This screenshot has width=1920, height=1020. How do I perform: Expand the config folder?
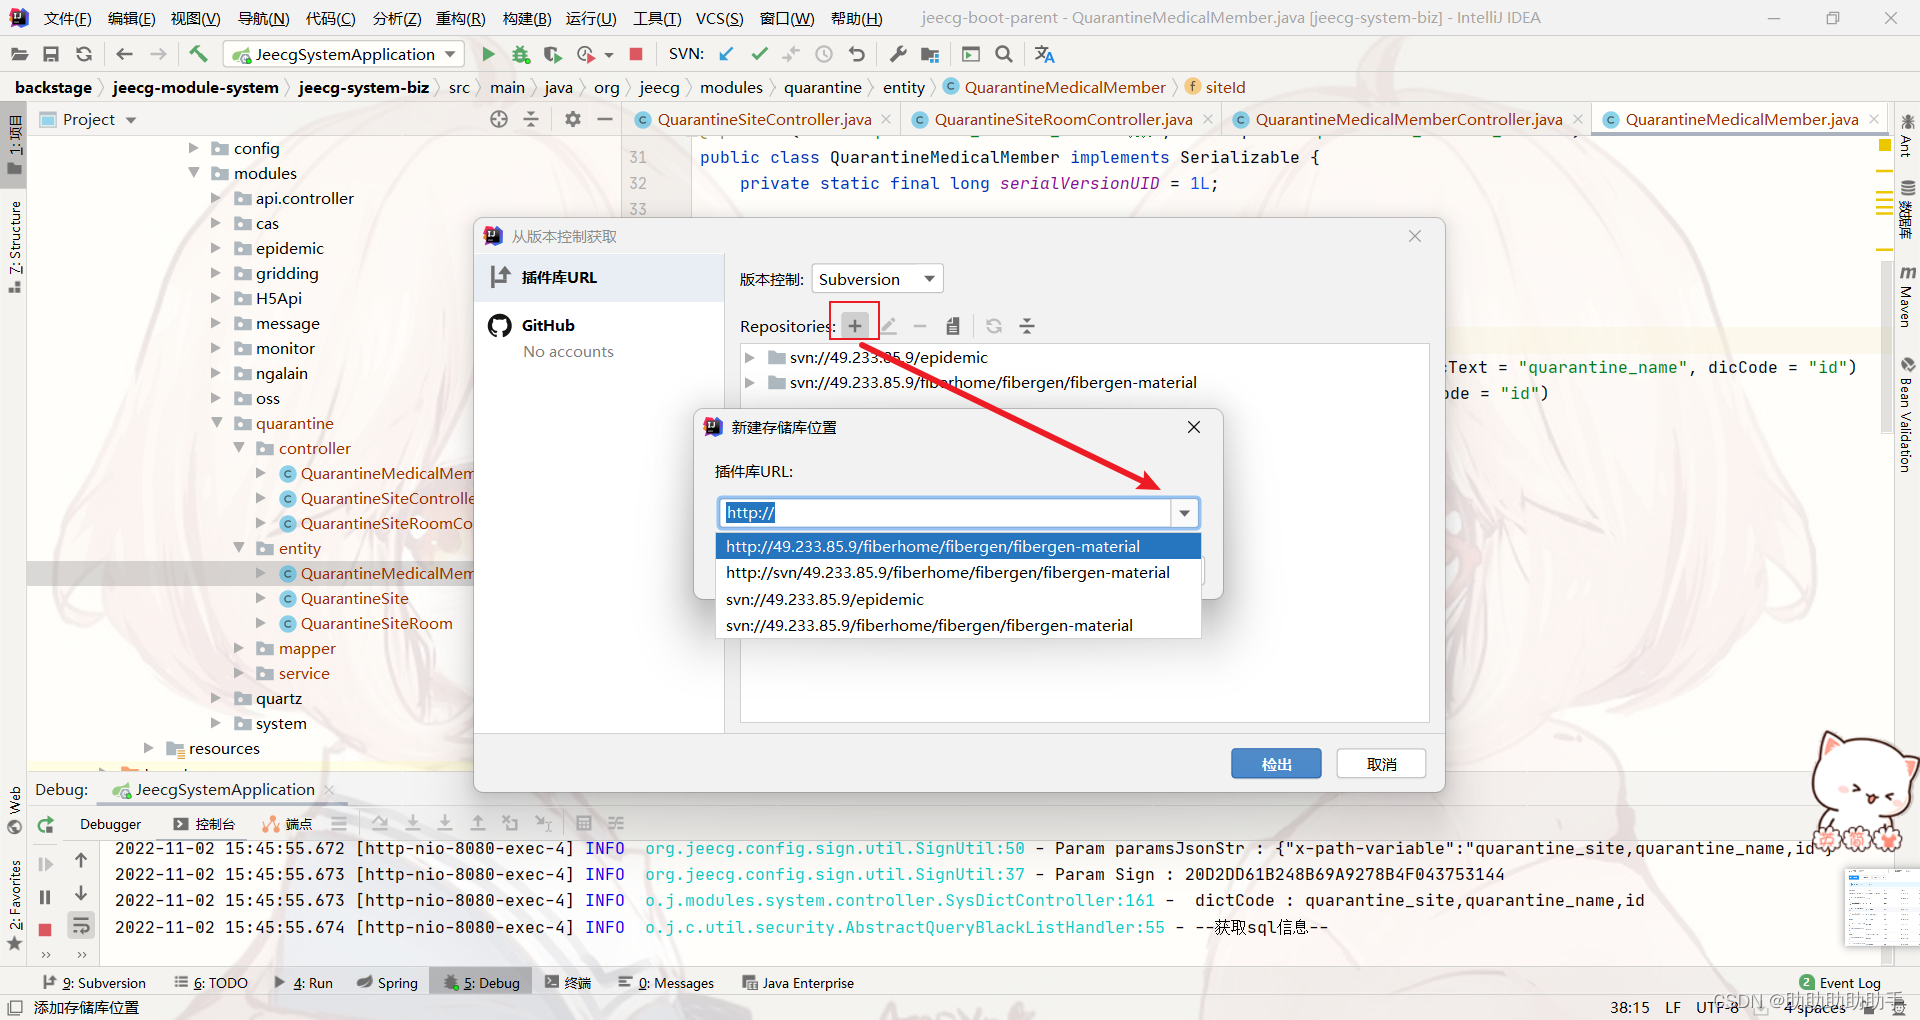pos(194,148)
